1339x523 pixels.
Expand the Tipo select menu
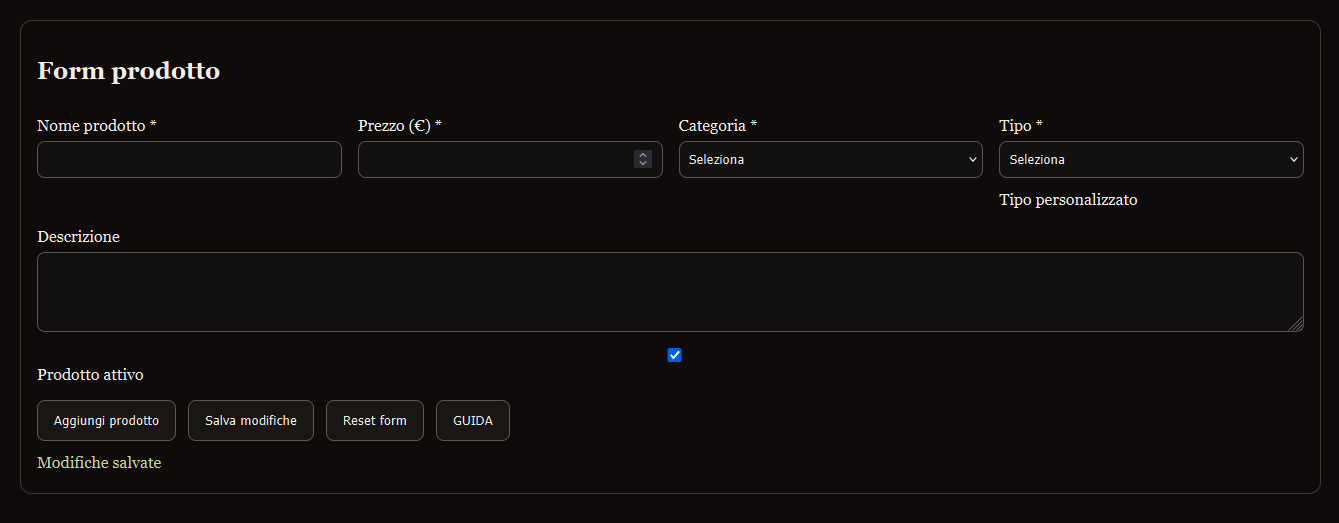pyautogui.click(x=1151, y=160)
